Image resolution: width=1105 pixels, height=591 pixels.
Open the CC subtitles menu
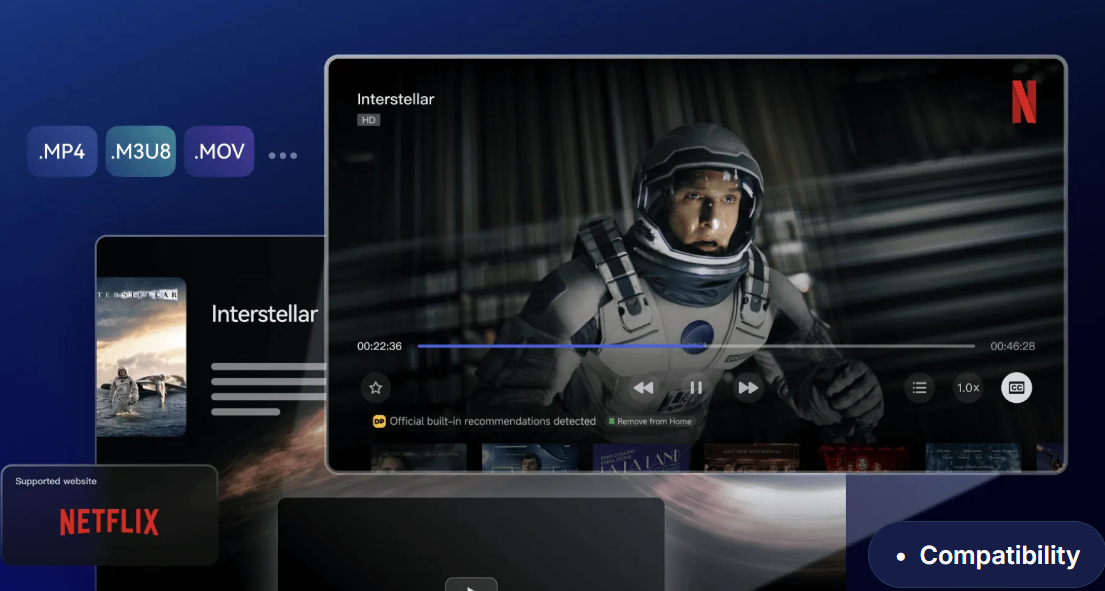click(x=1016, y=387)
